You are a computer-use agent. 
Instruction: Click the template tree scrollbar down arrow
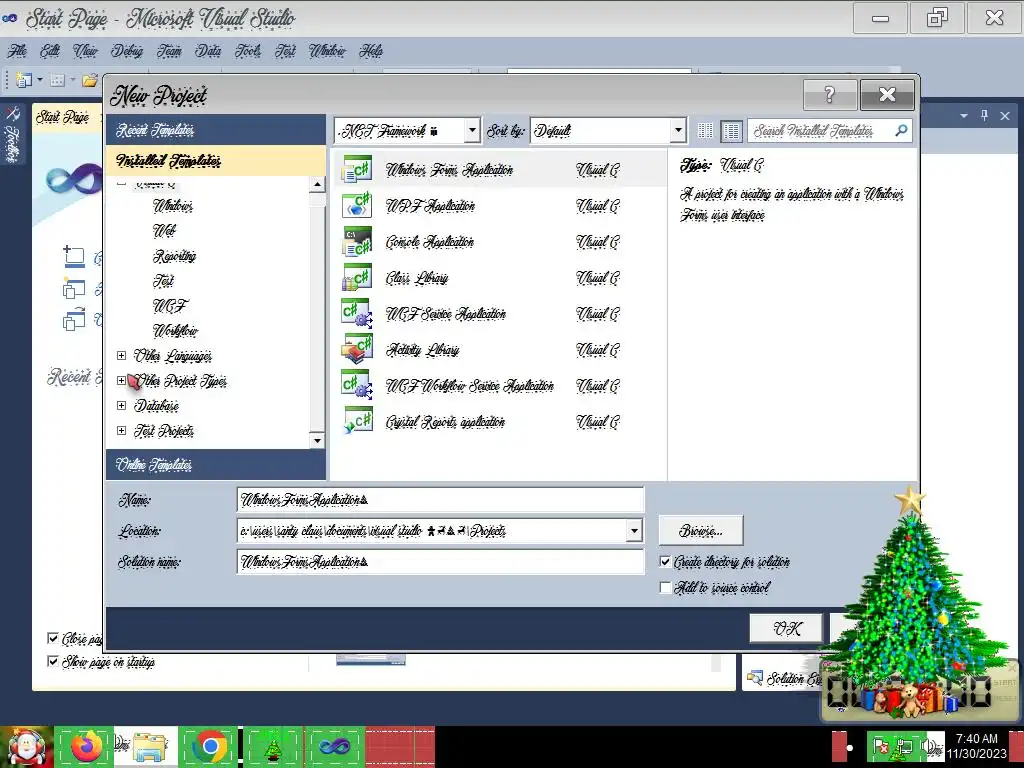[317, 440]
